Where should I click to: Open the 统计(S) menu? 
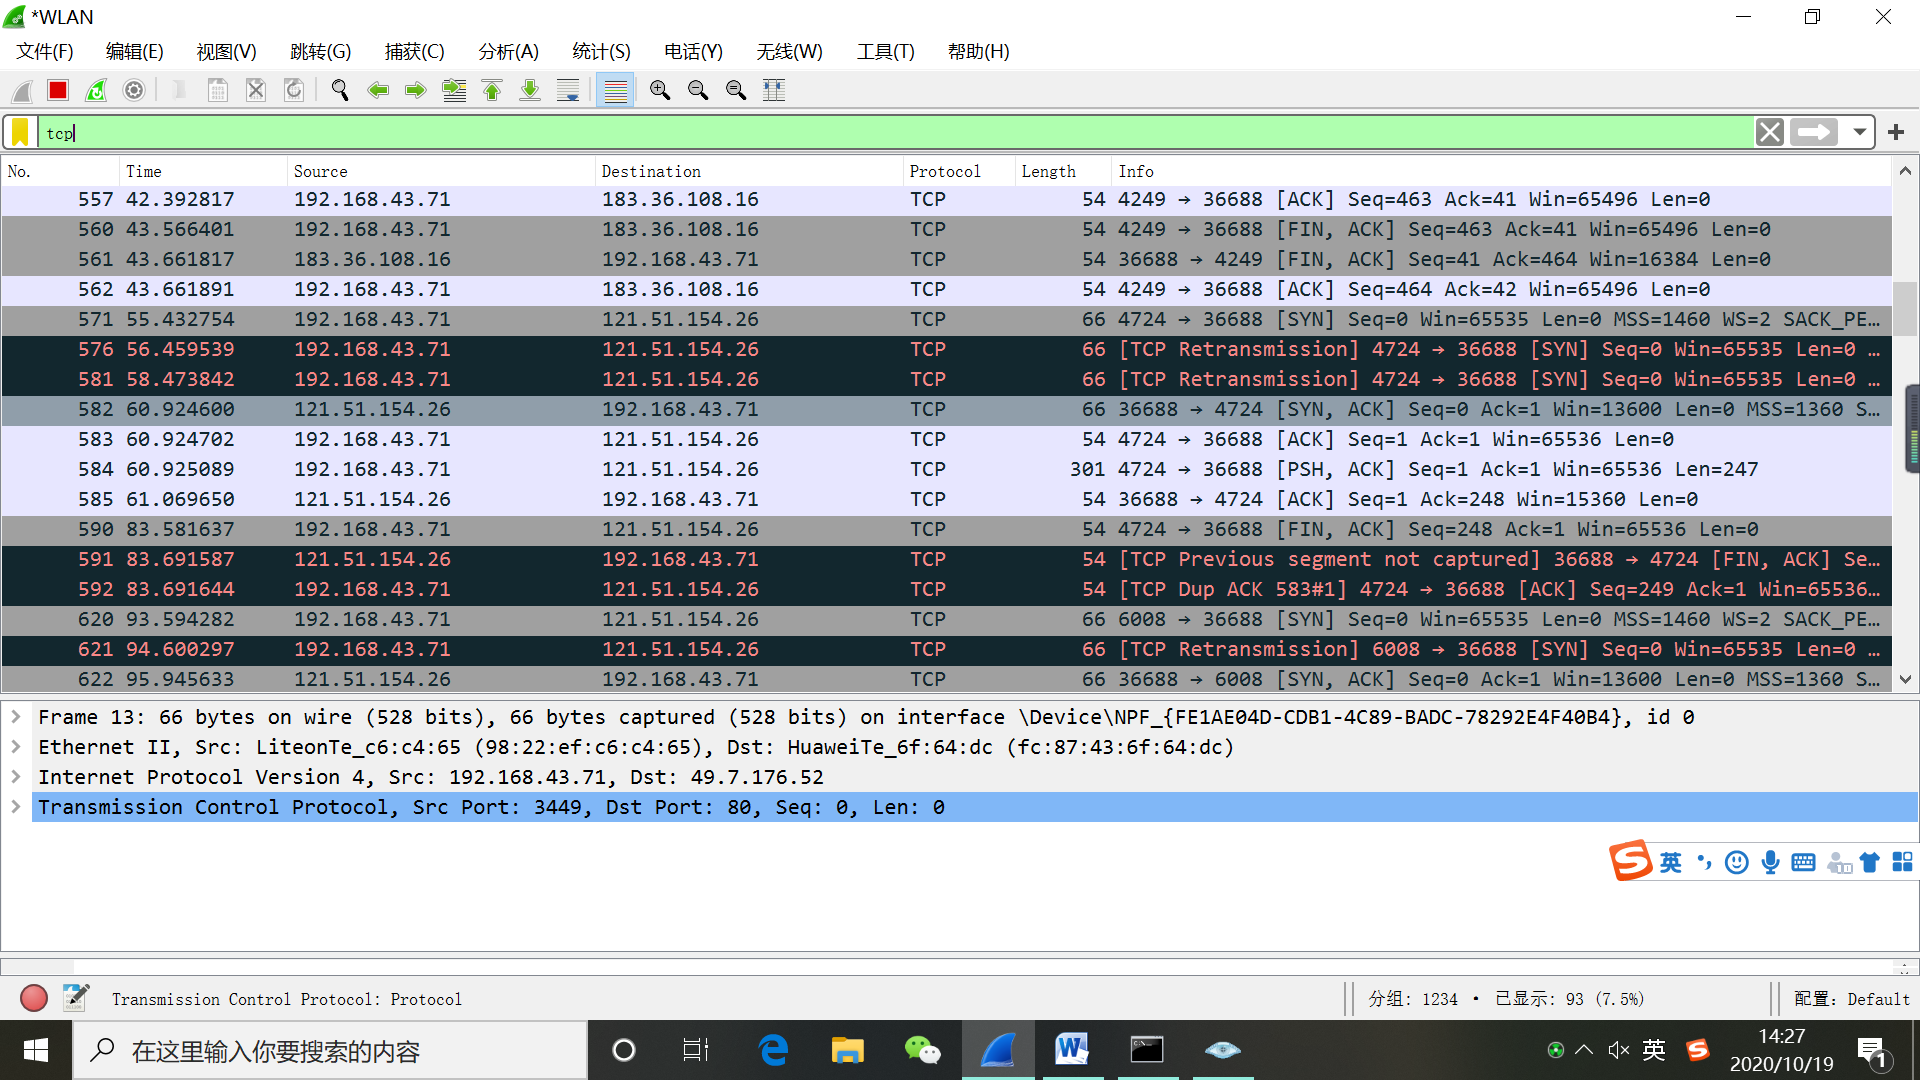click(x=601, y=51)
